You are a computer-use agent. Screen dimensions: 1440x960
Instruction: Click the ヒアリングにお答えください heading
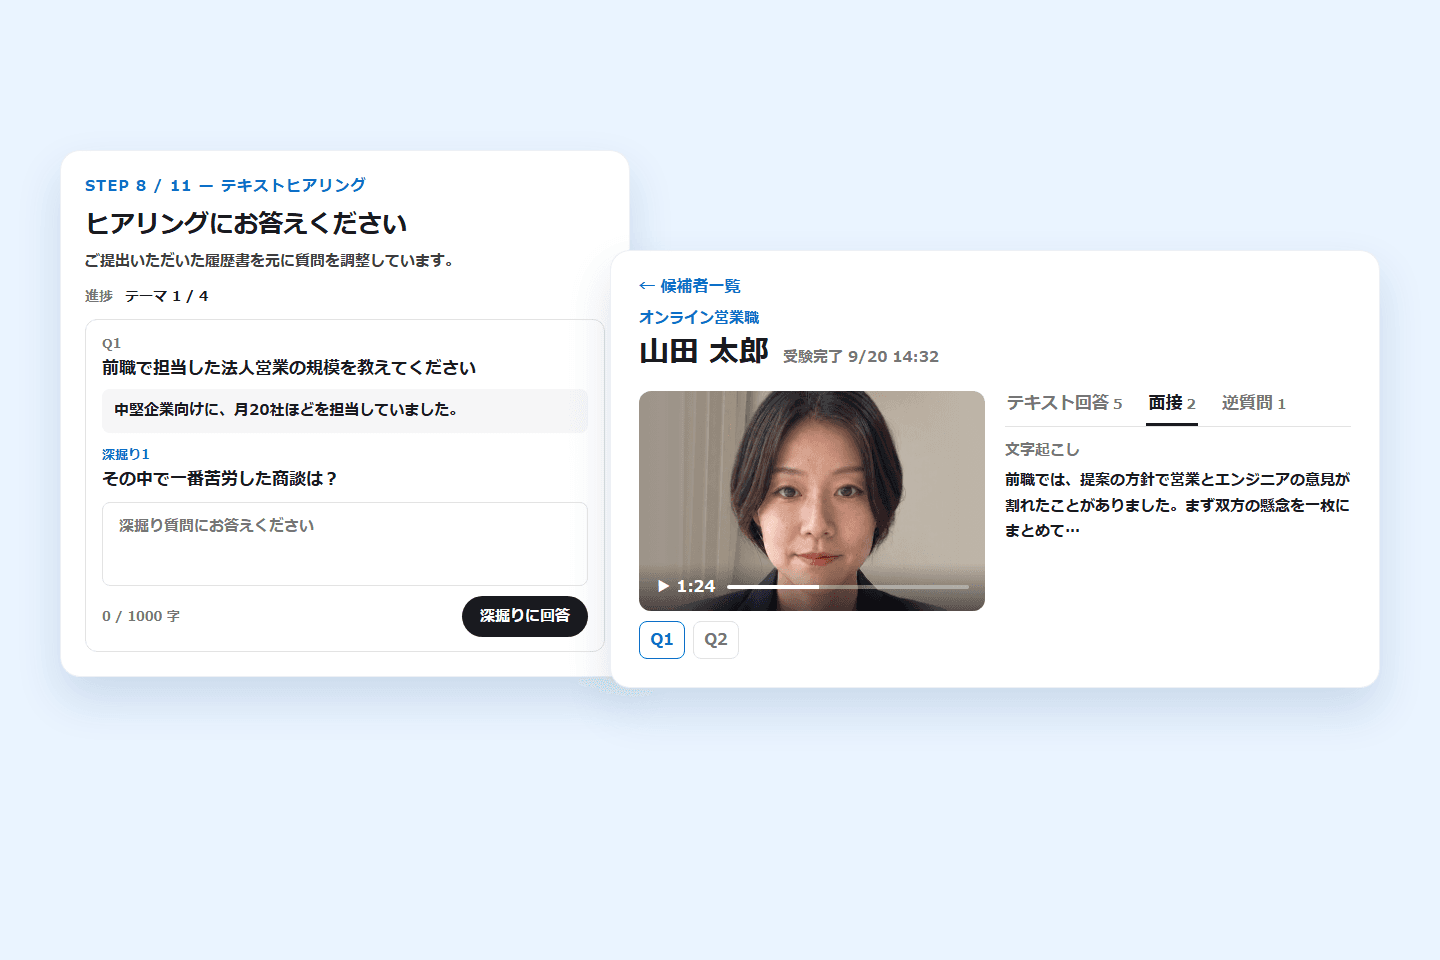click(246, 223)
